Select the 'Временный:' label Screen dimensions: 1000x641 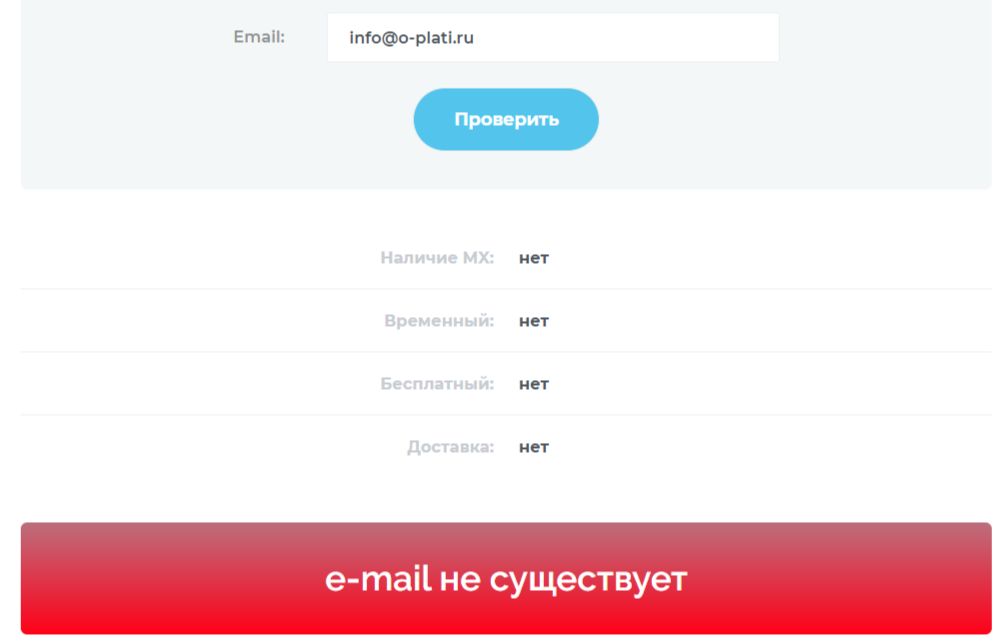click(439, 321)
